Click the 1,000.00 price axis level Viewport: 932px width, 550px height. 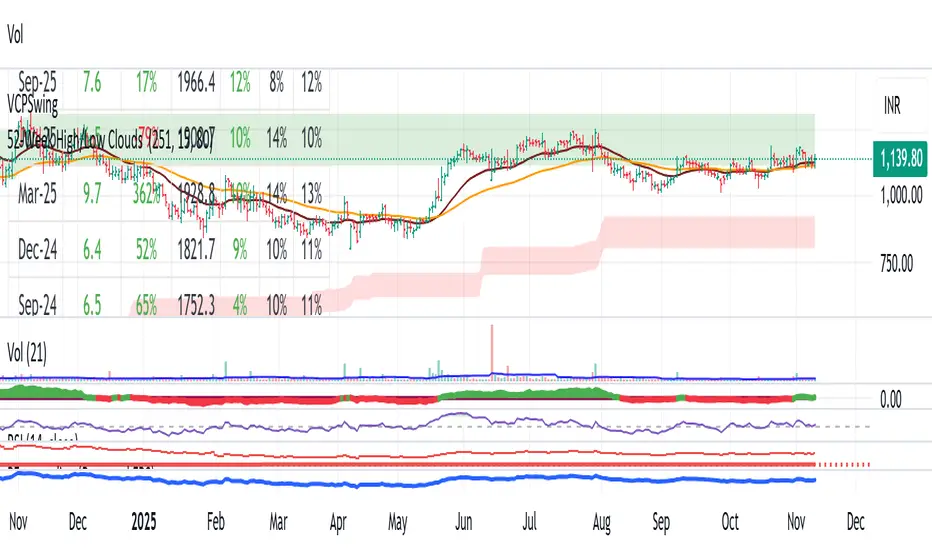[x=891, y=197]
